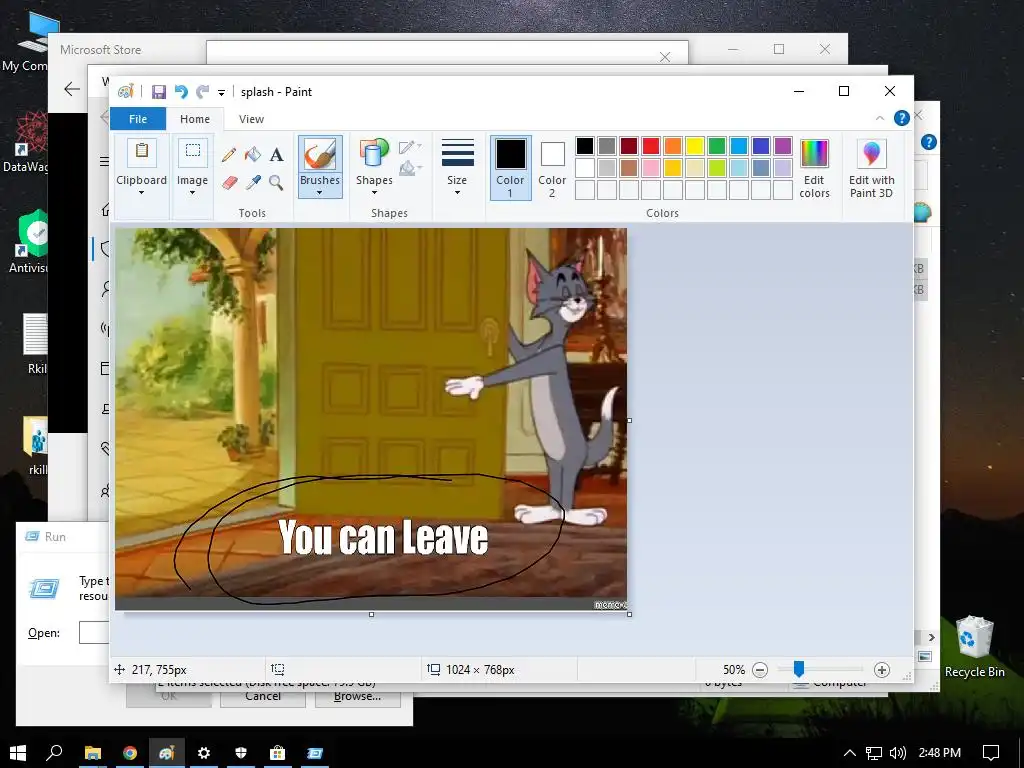This screenshot has width=1024, height=768.
Task: Select Color 2 background button
Action: (552, 168)
